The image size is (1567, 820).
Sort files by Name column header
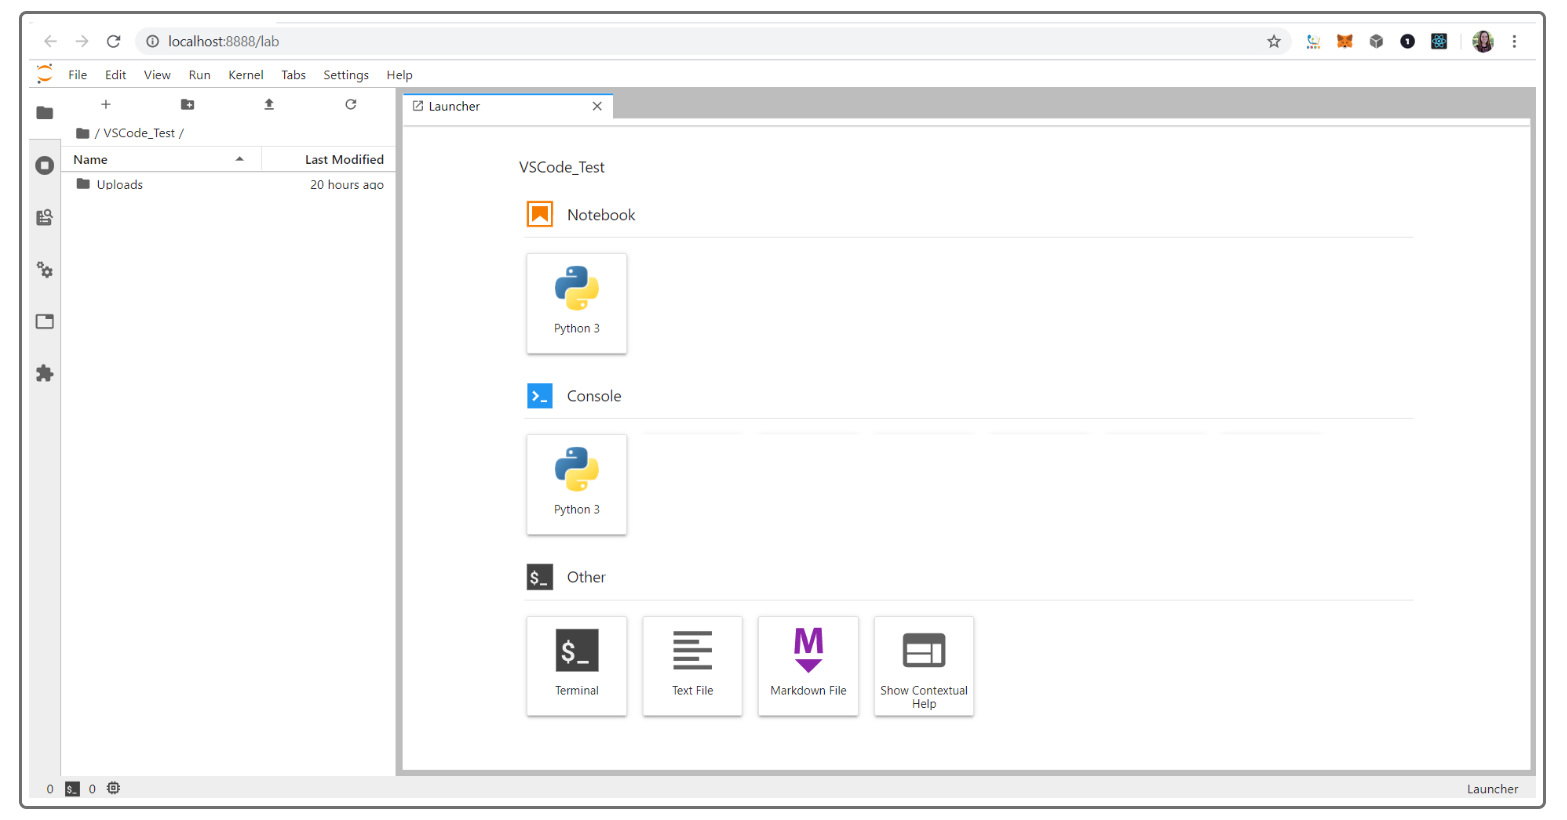pyautogui.click(x=161, y=159)
